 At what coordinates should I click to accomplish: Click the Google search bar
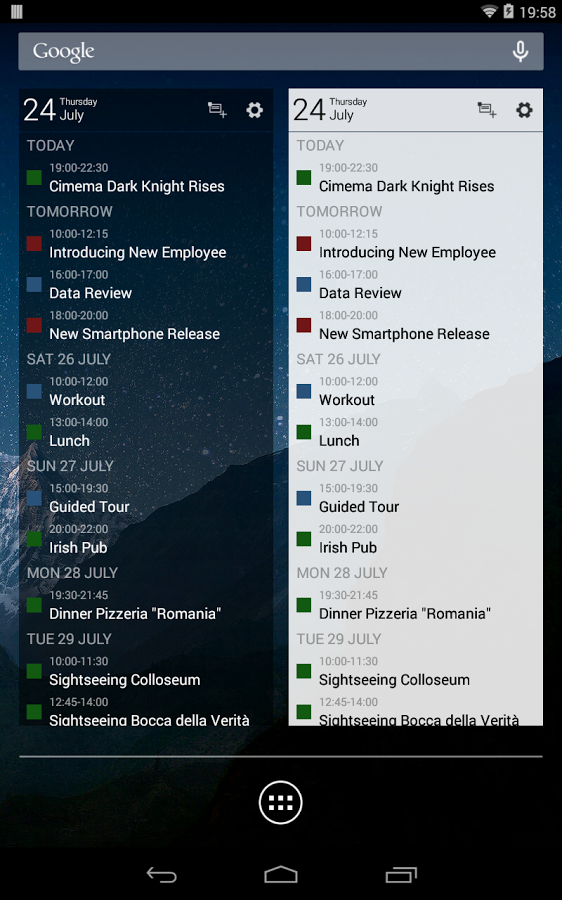281,51
